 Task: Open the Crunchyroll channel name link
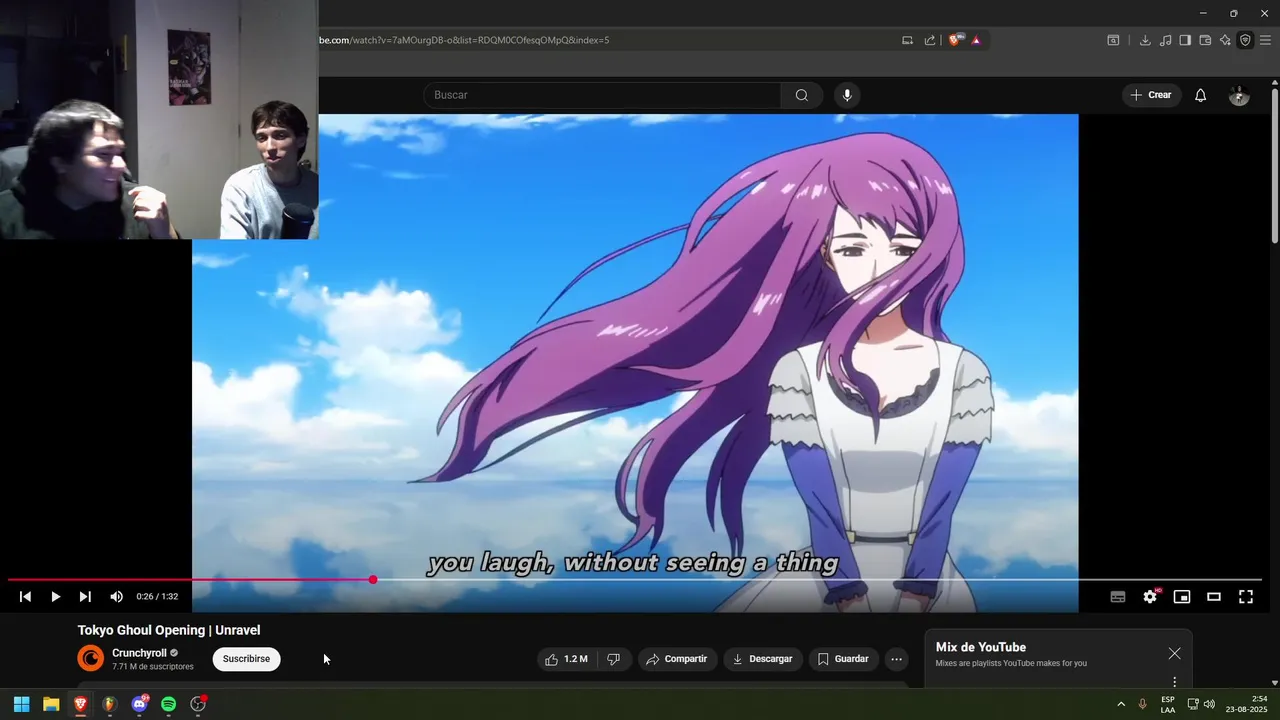[x=139, y=653]
